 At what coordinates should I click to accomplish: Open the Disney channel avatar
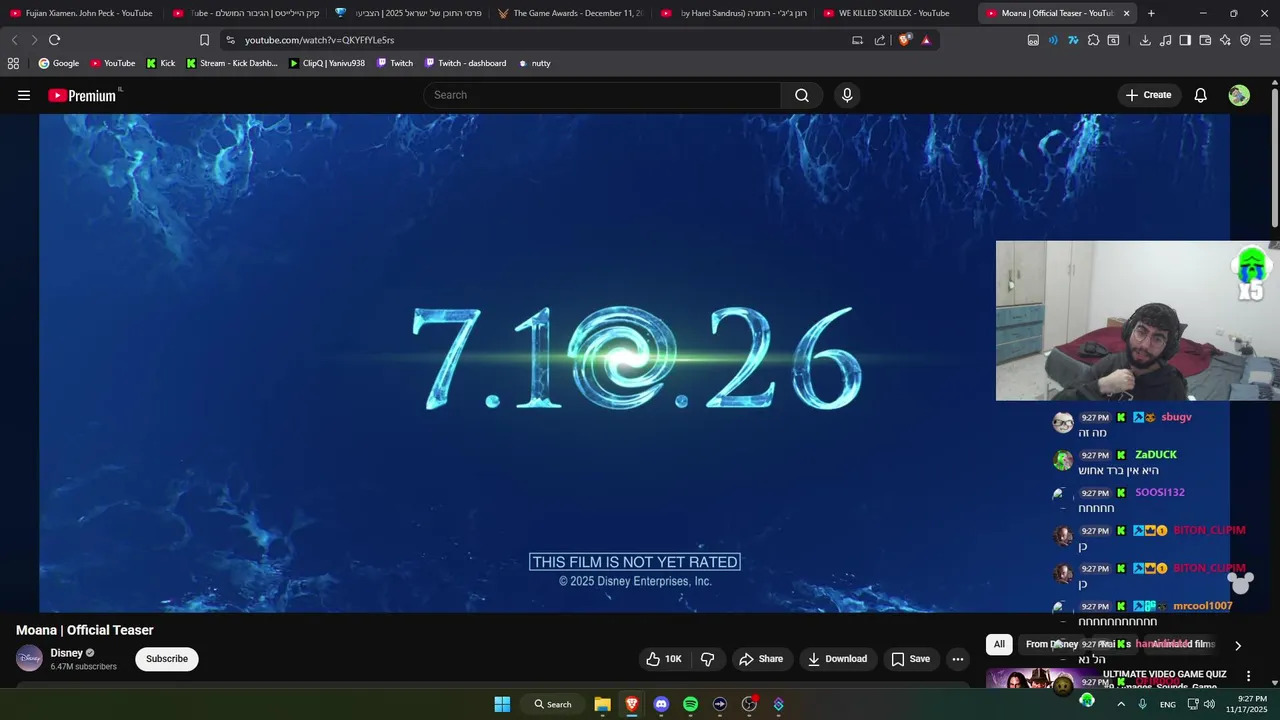pos(29,658)
